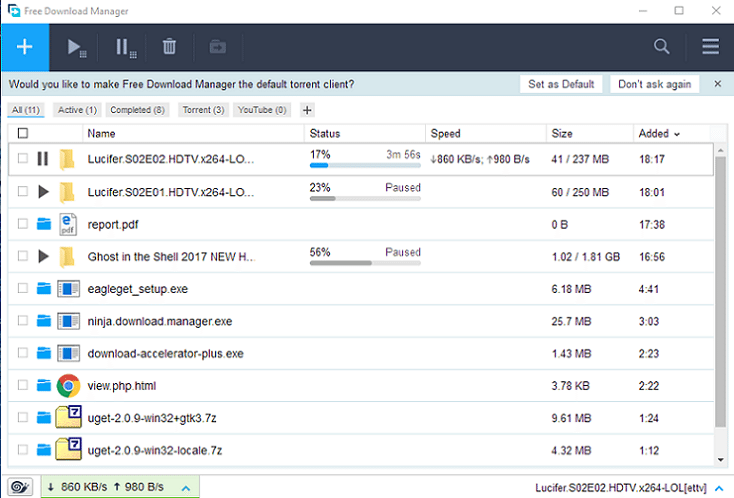Select the download-accelerator-plus.exe file name
Image resolution: width=734 pixels, height=498 pixels.
[165, 353]
